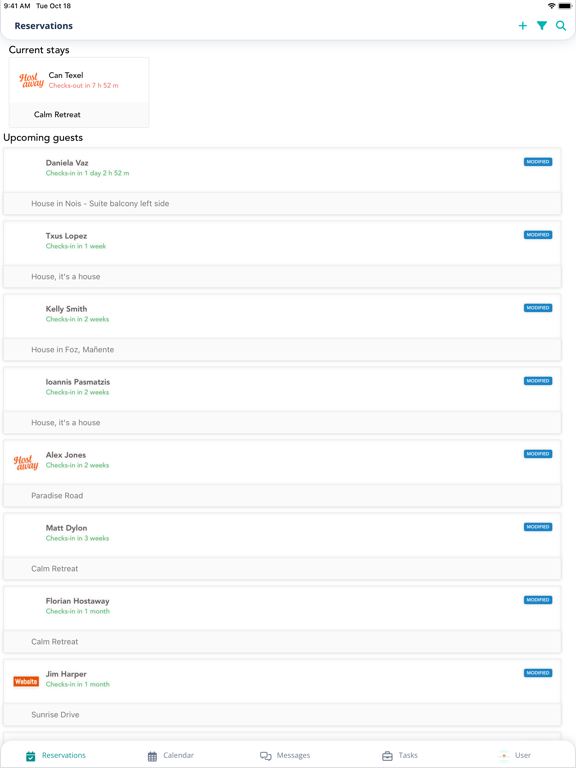This screenshot has width=576, height=768.
Task: Click 'House in Nois - Suite balcony left side'
Action: pos(100,203)
